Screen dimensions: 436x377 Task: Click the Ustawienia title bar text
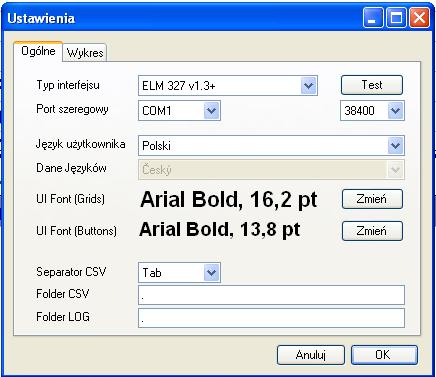click(x=41, y=18)
